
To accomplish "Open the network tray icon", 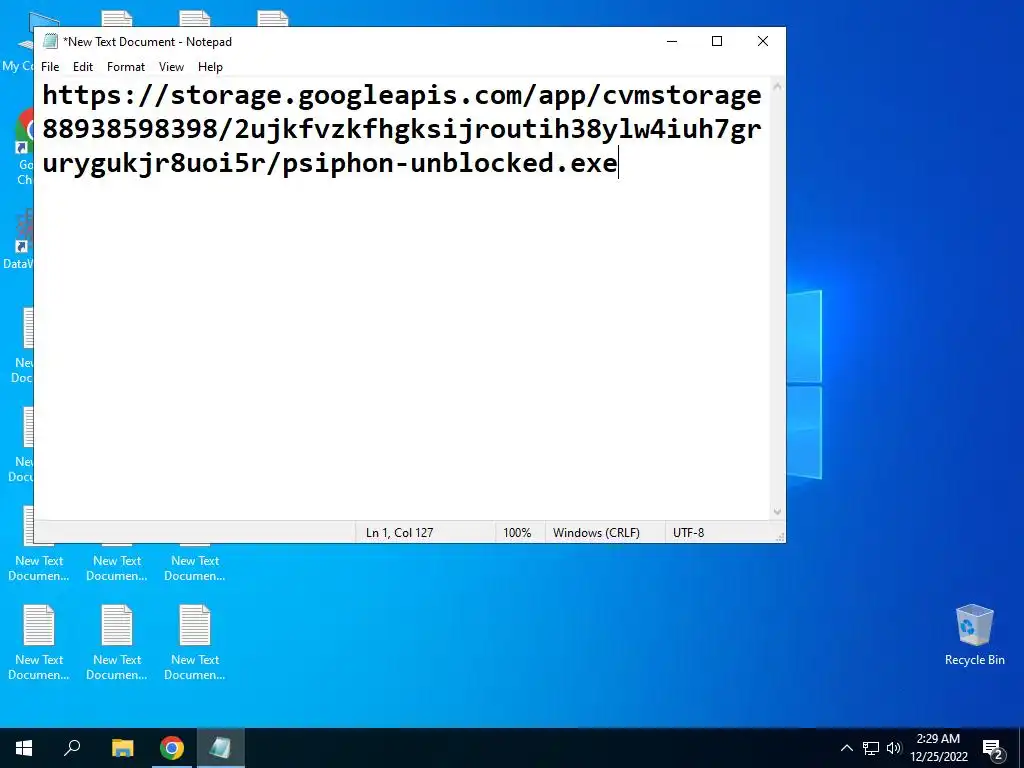I will click(871, 748).
